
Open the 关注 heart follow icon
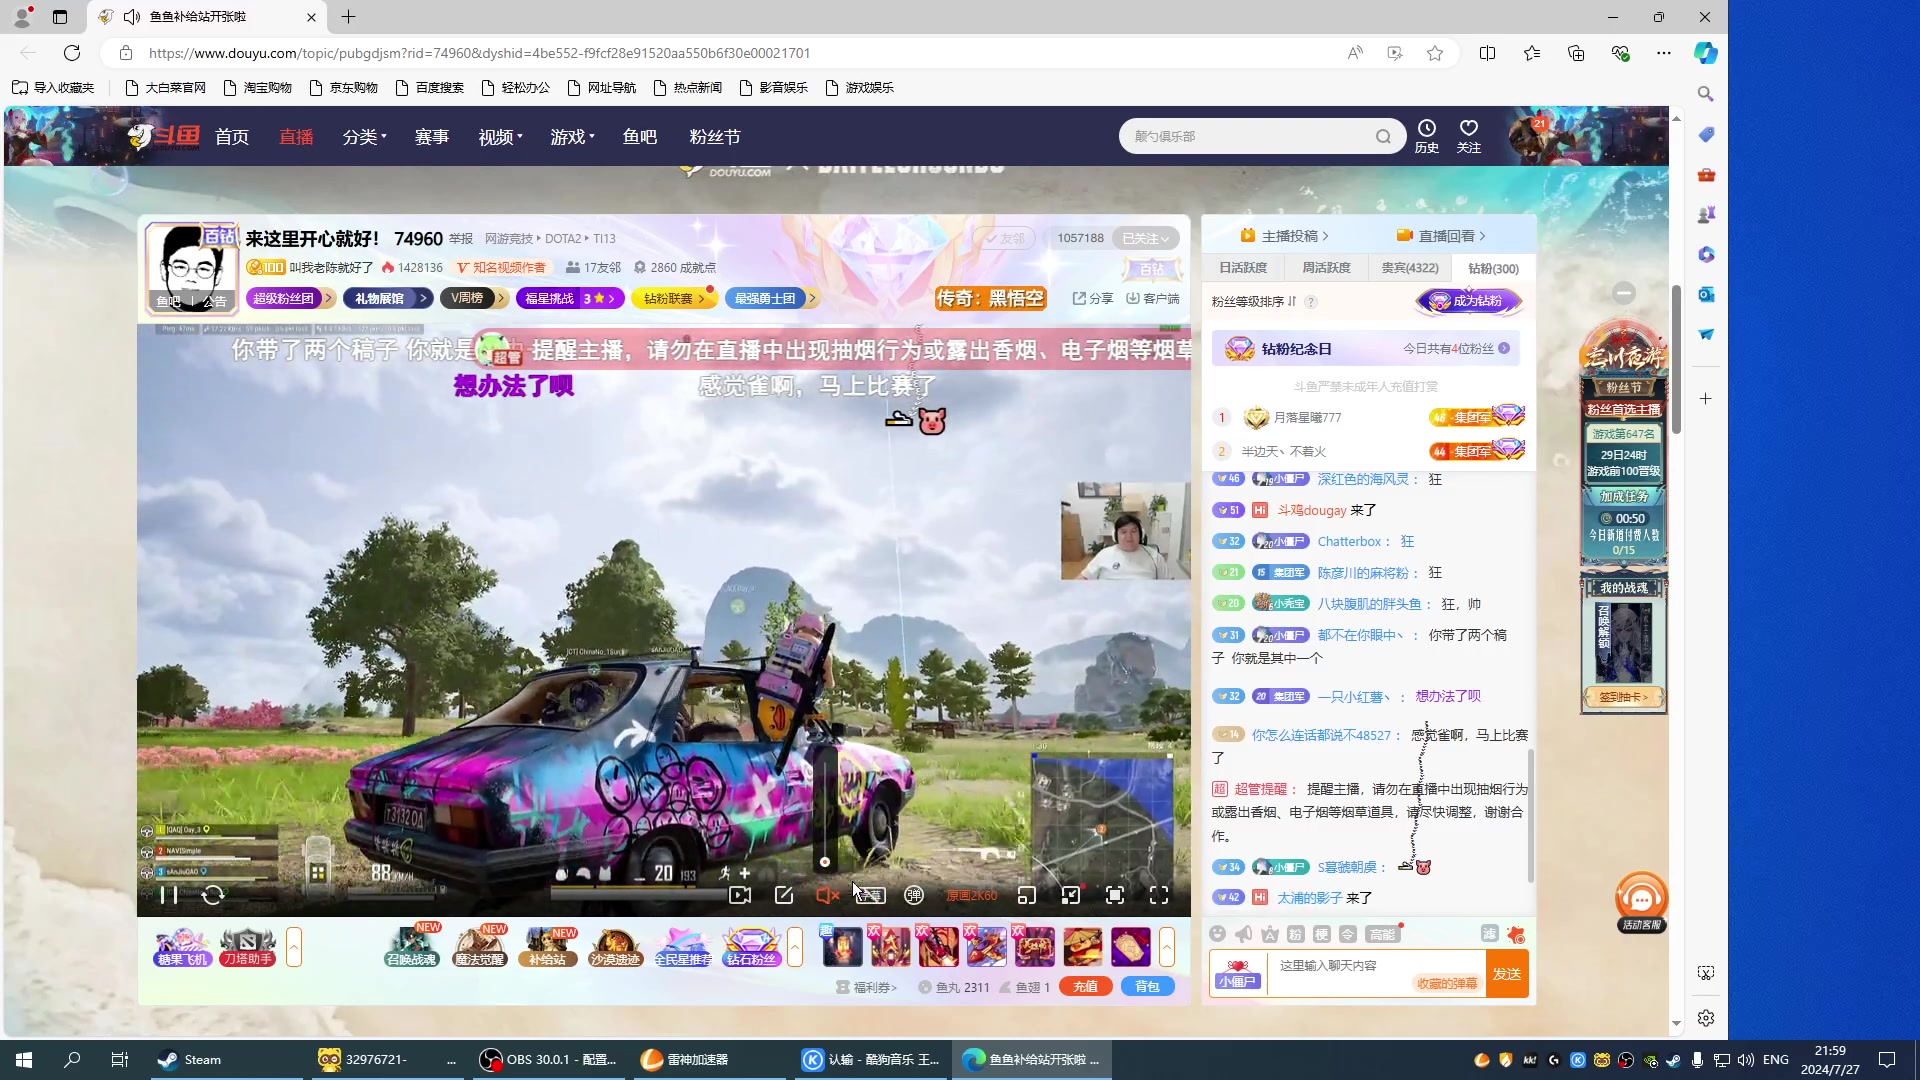(x=1469, y=136)
